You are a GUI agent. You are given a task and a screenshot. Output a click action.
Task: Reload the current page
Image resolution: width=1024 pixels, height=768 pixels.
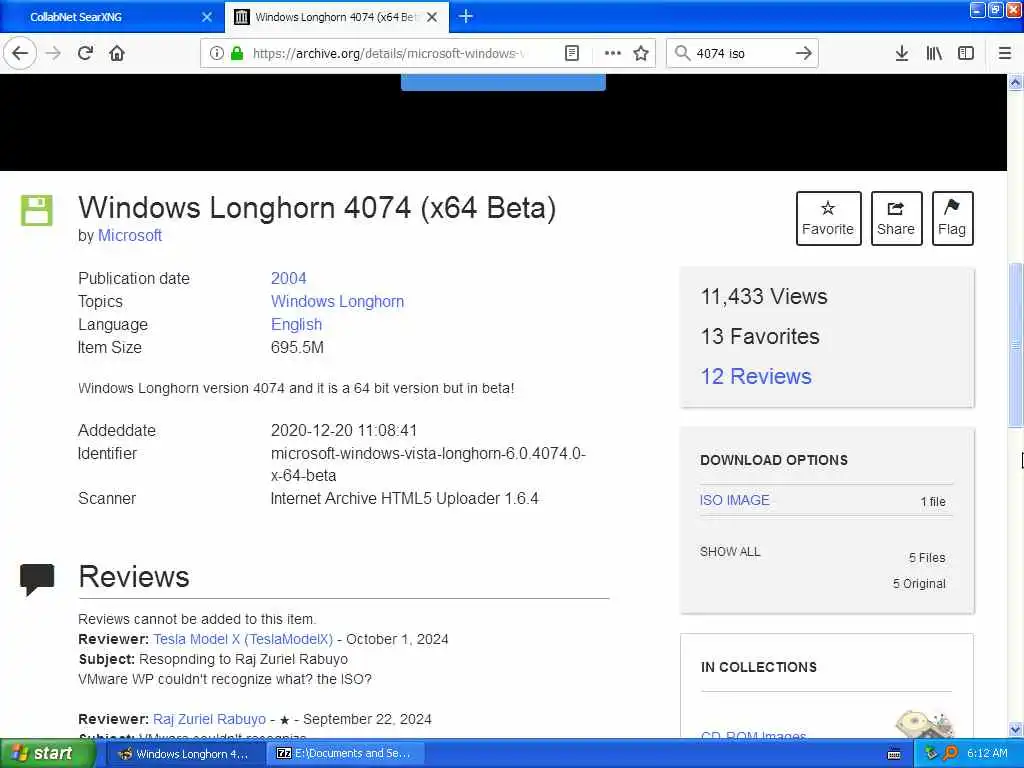click(x=86, y=53)
